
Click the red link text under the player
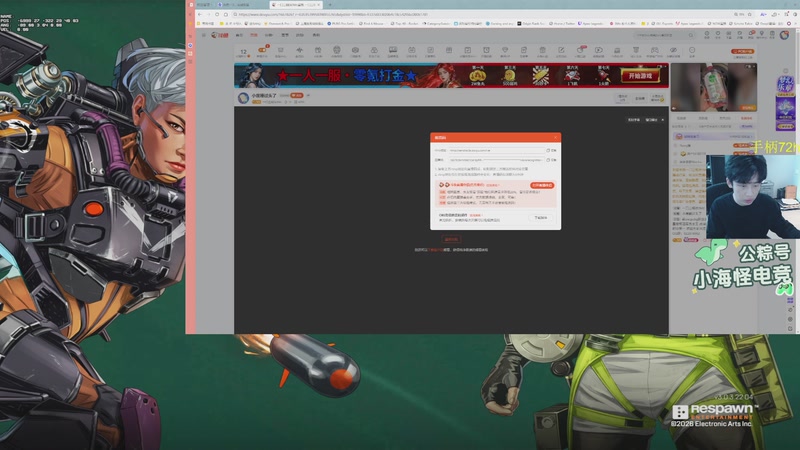(x=435, y=250)
